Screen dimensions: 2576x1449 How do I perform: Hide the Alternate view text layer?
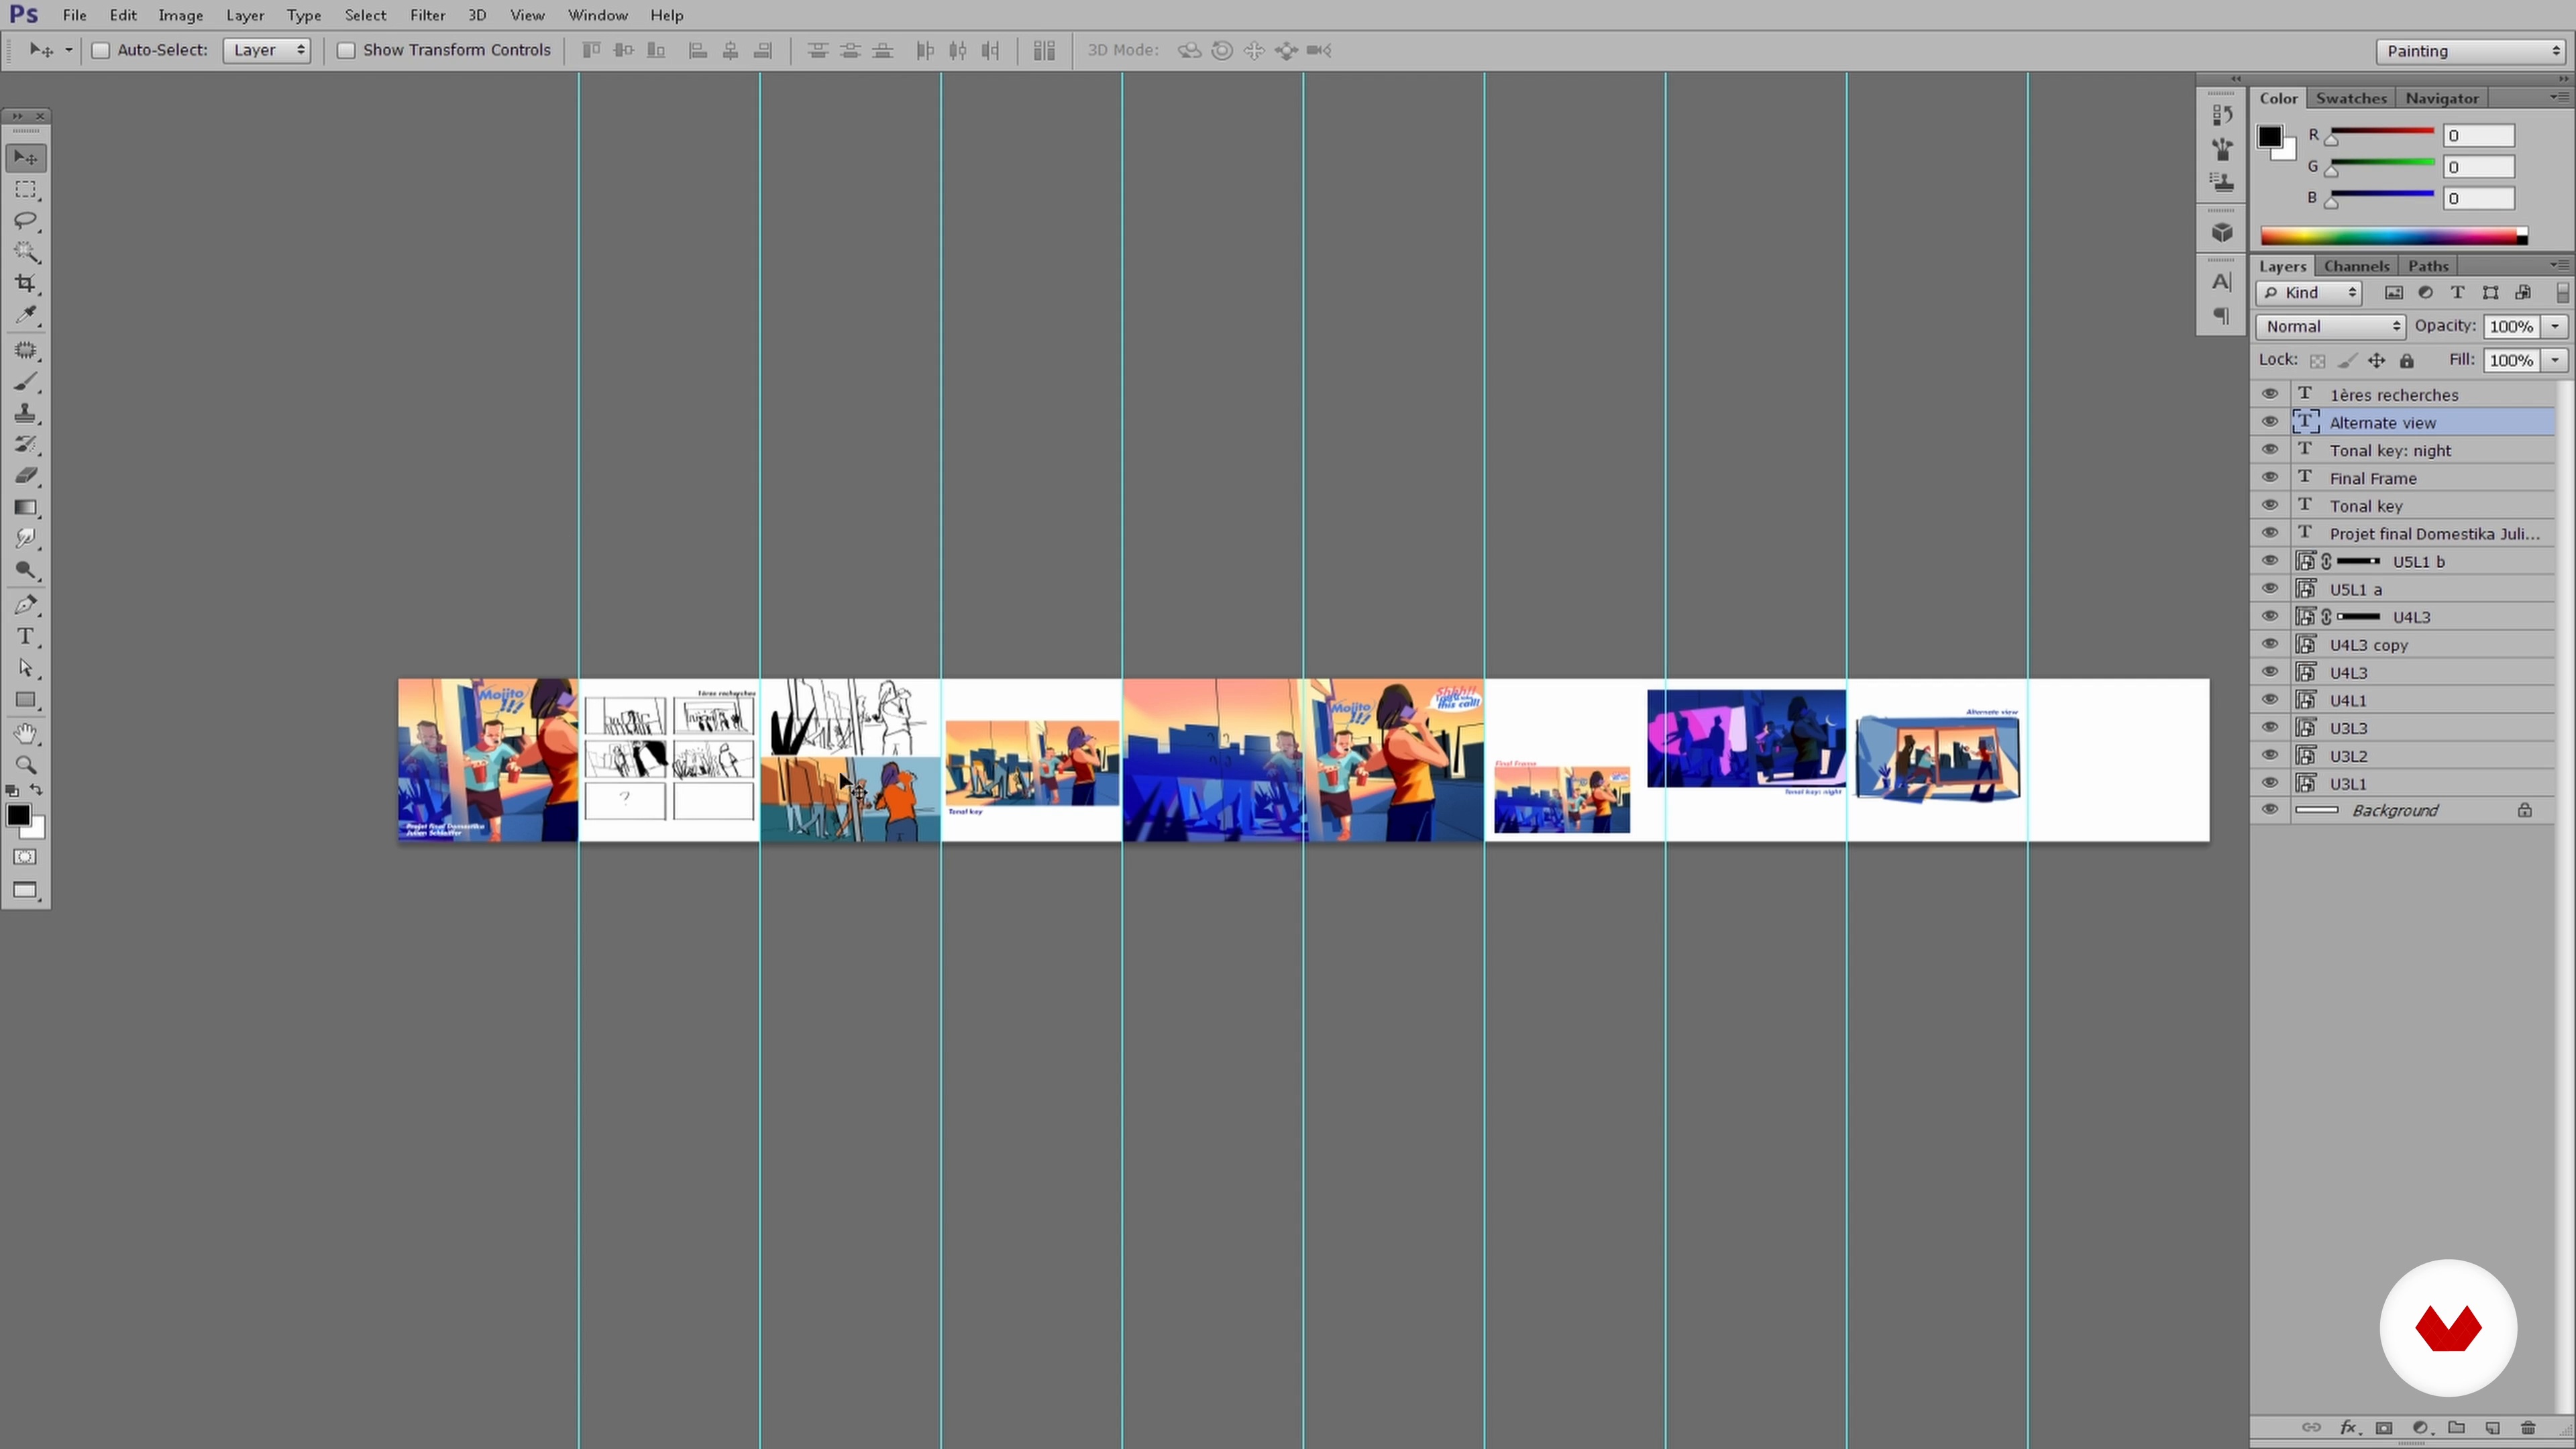2270,422
